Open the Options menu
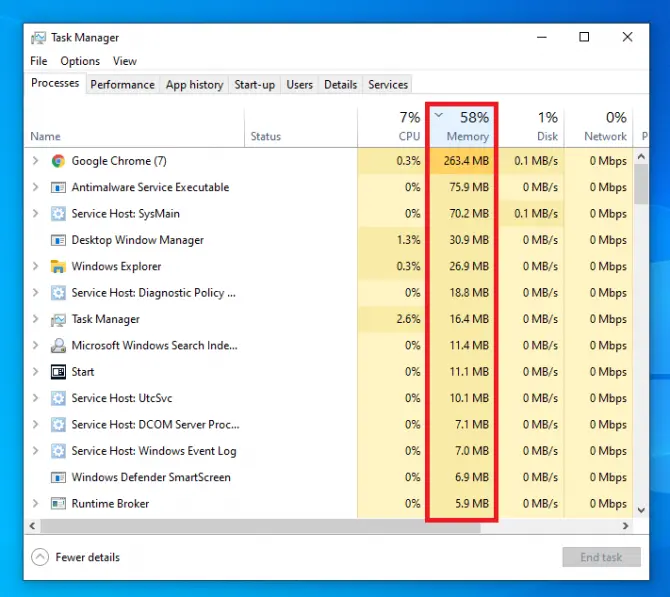 point(80,61)
